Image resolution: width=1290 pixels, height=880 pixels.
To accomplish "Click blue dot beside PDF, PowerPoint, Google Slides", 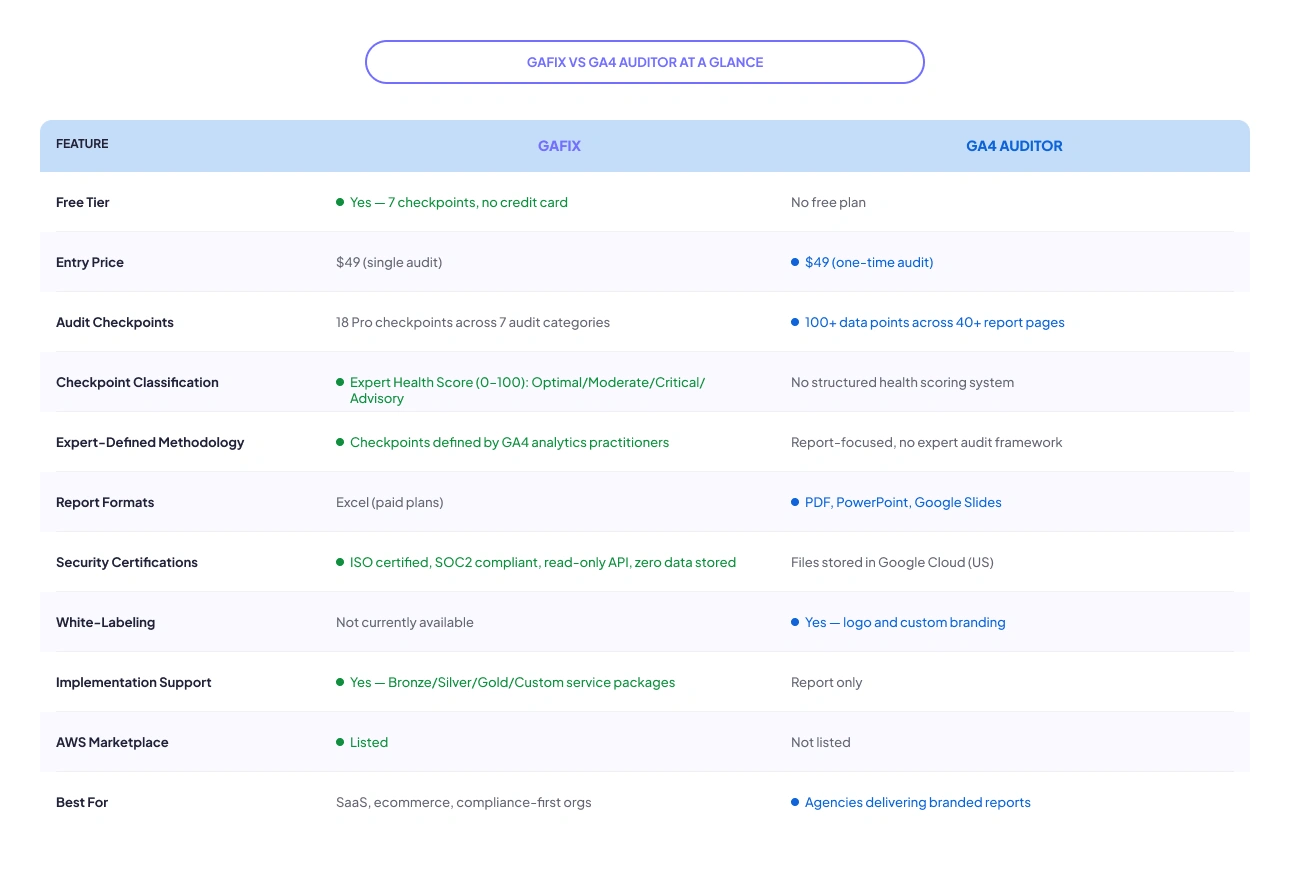I will (795, 502).
